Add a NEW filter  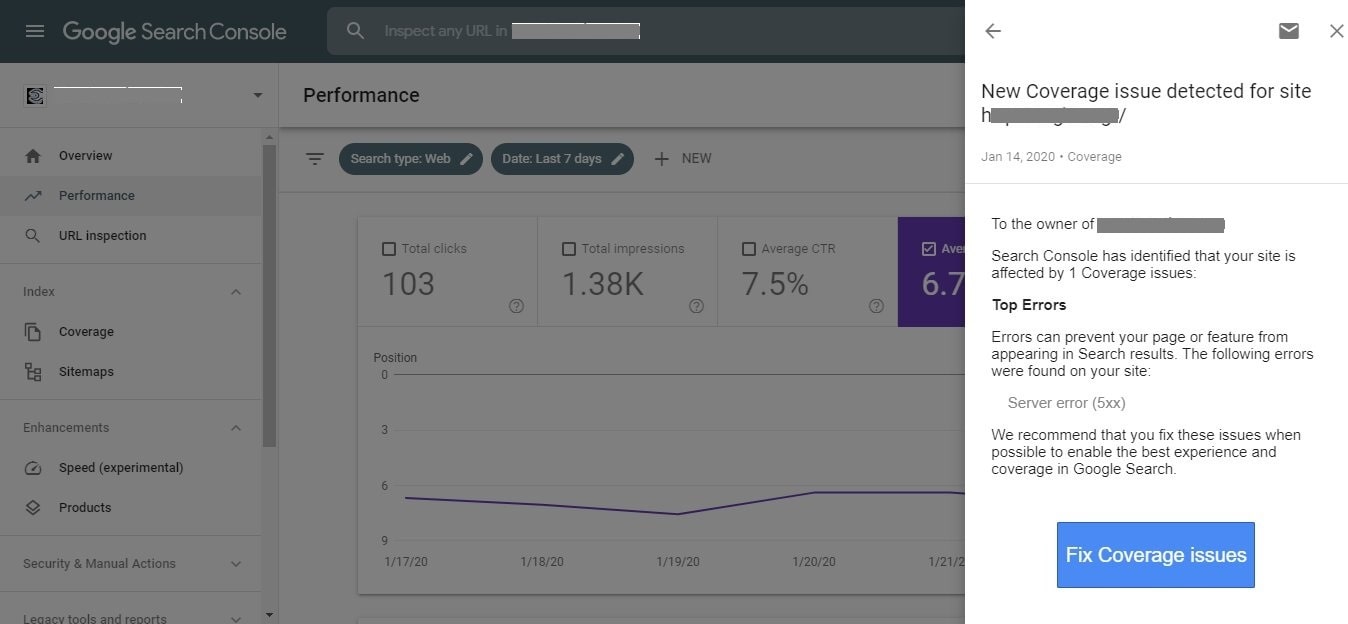683,159
